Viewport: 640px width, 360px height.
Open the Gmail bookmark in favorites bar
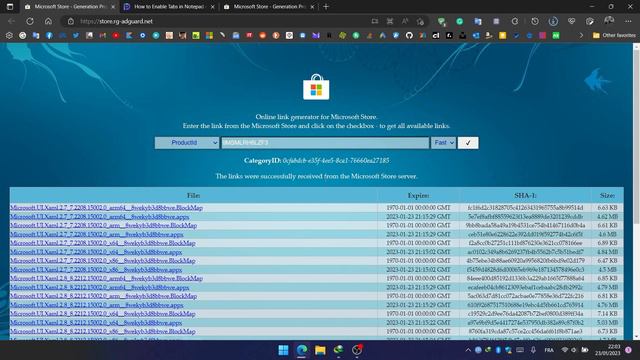click(x=102, y=36)
